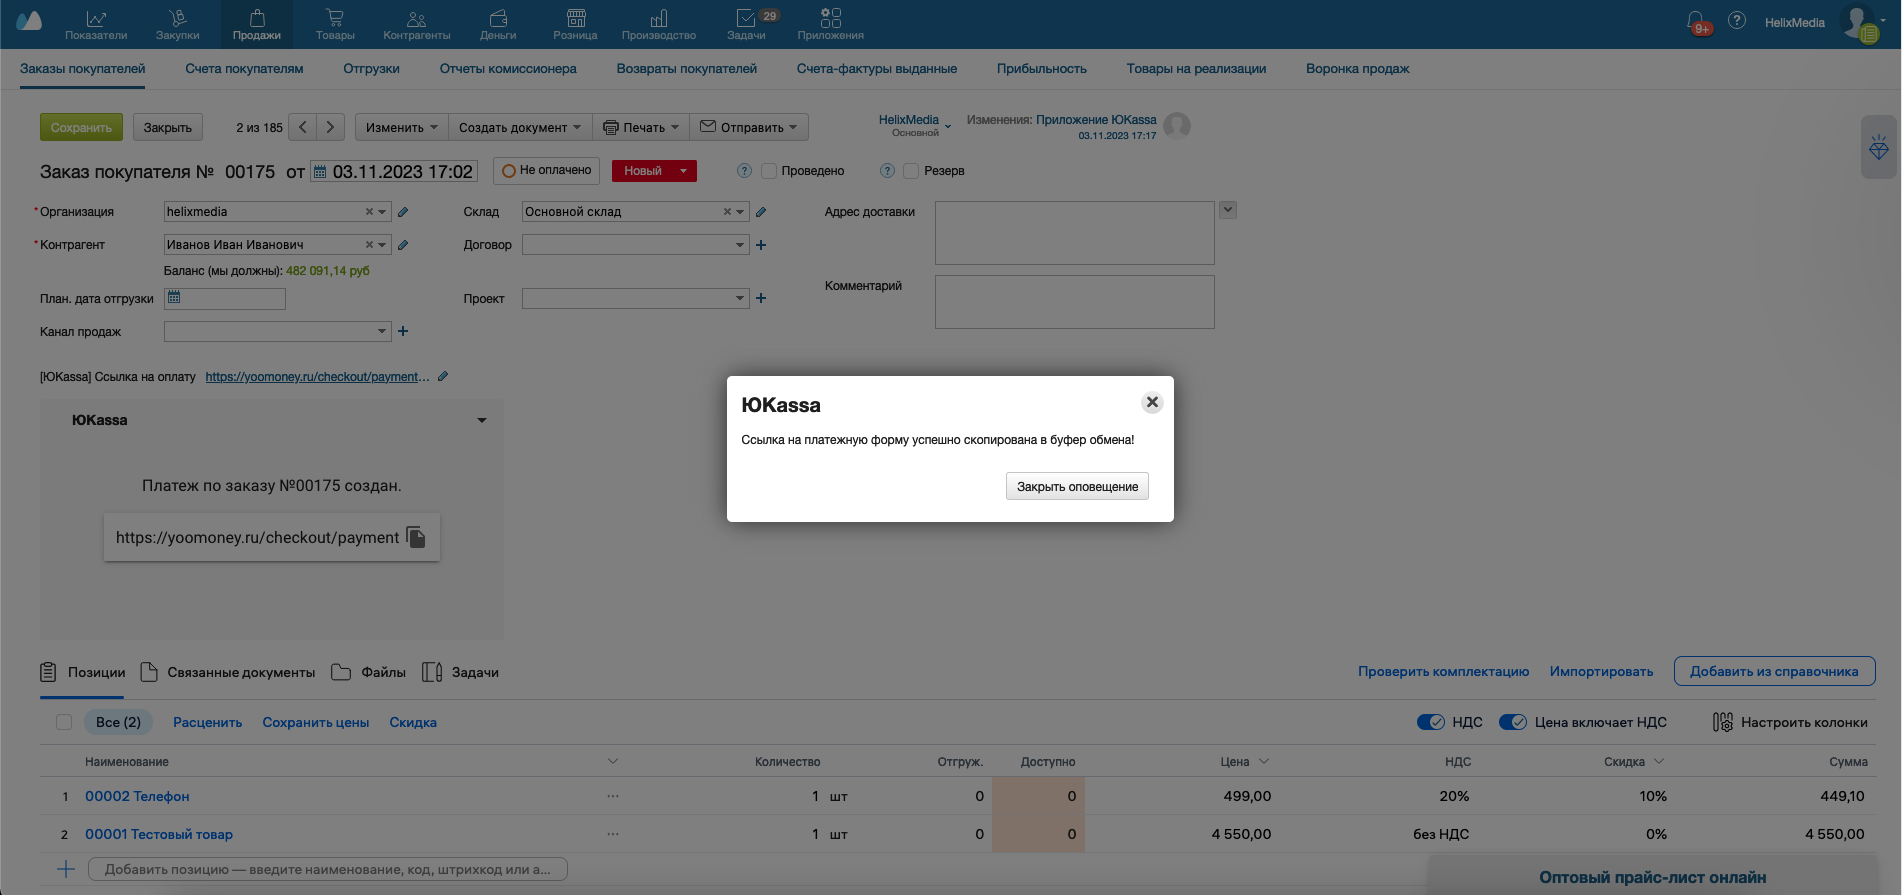Click the Сохранить button

81,127
